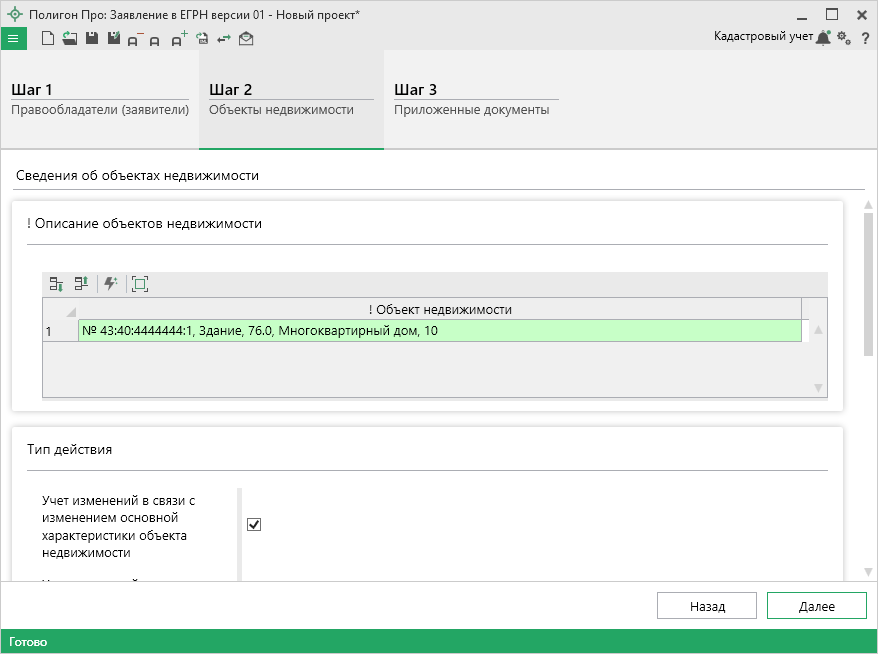Screen dimensions: 878x654
Task: Switch to Шаг 1 Правообладатели tab
Action: point(99,99)
